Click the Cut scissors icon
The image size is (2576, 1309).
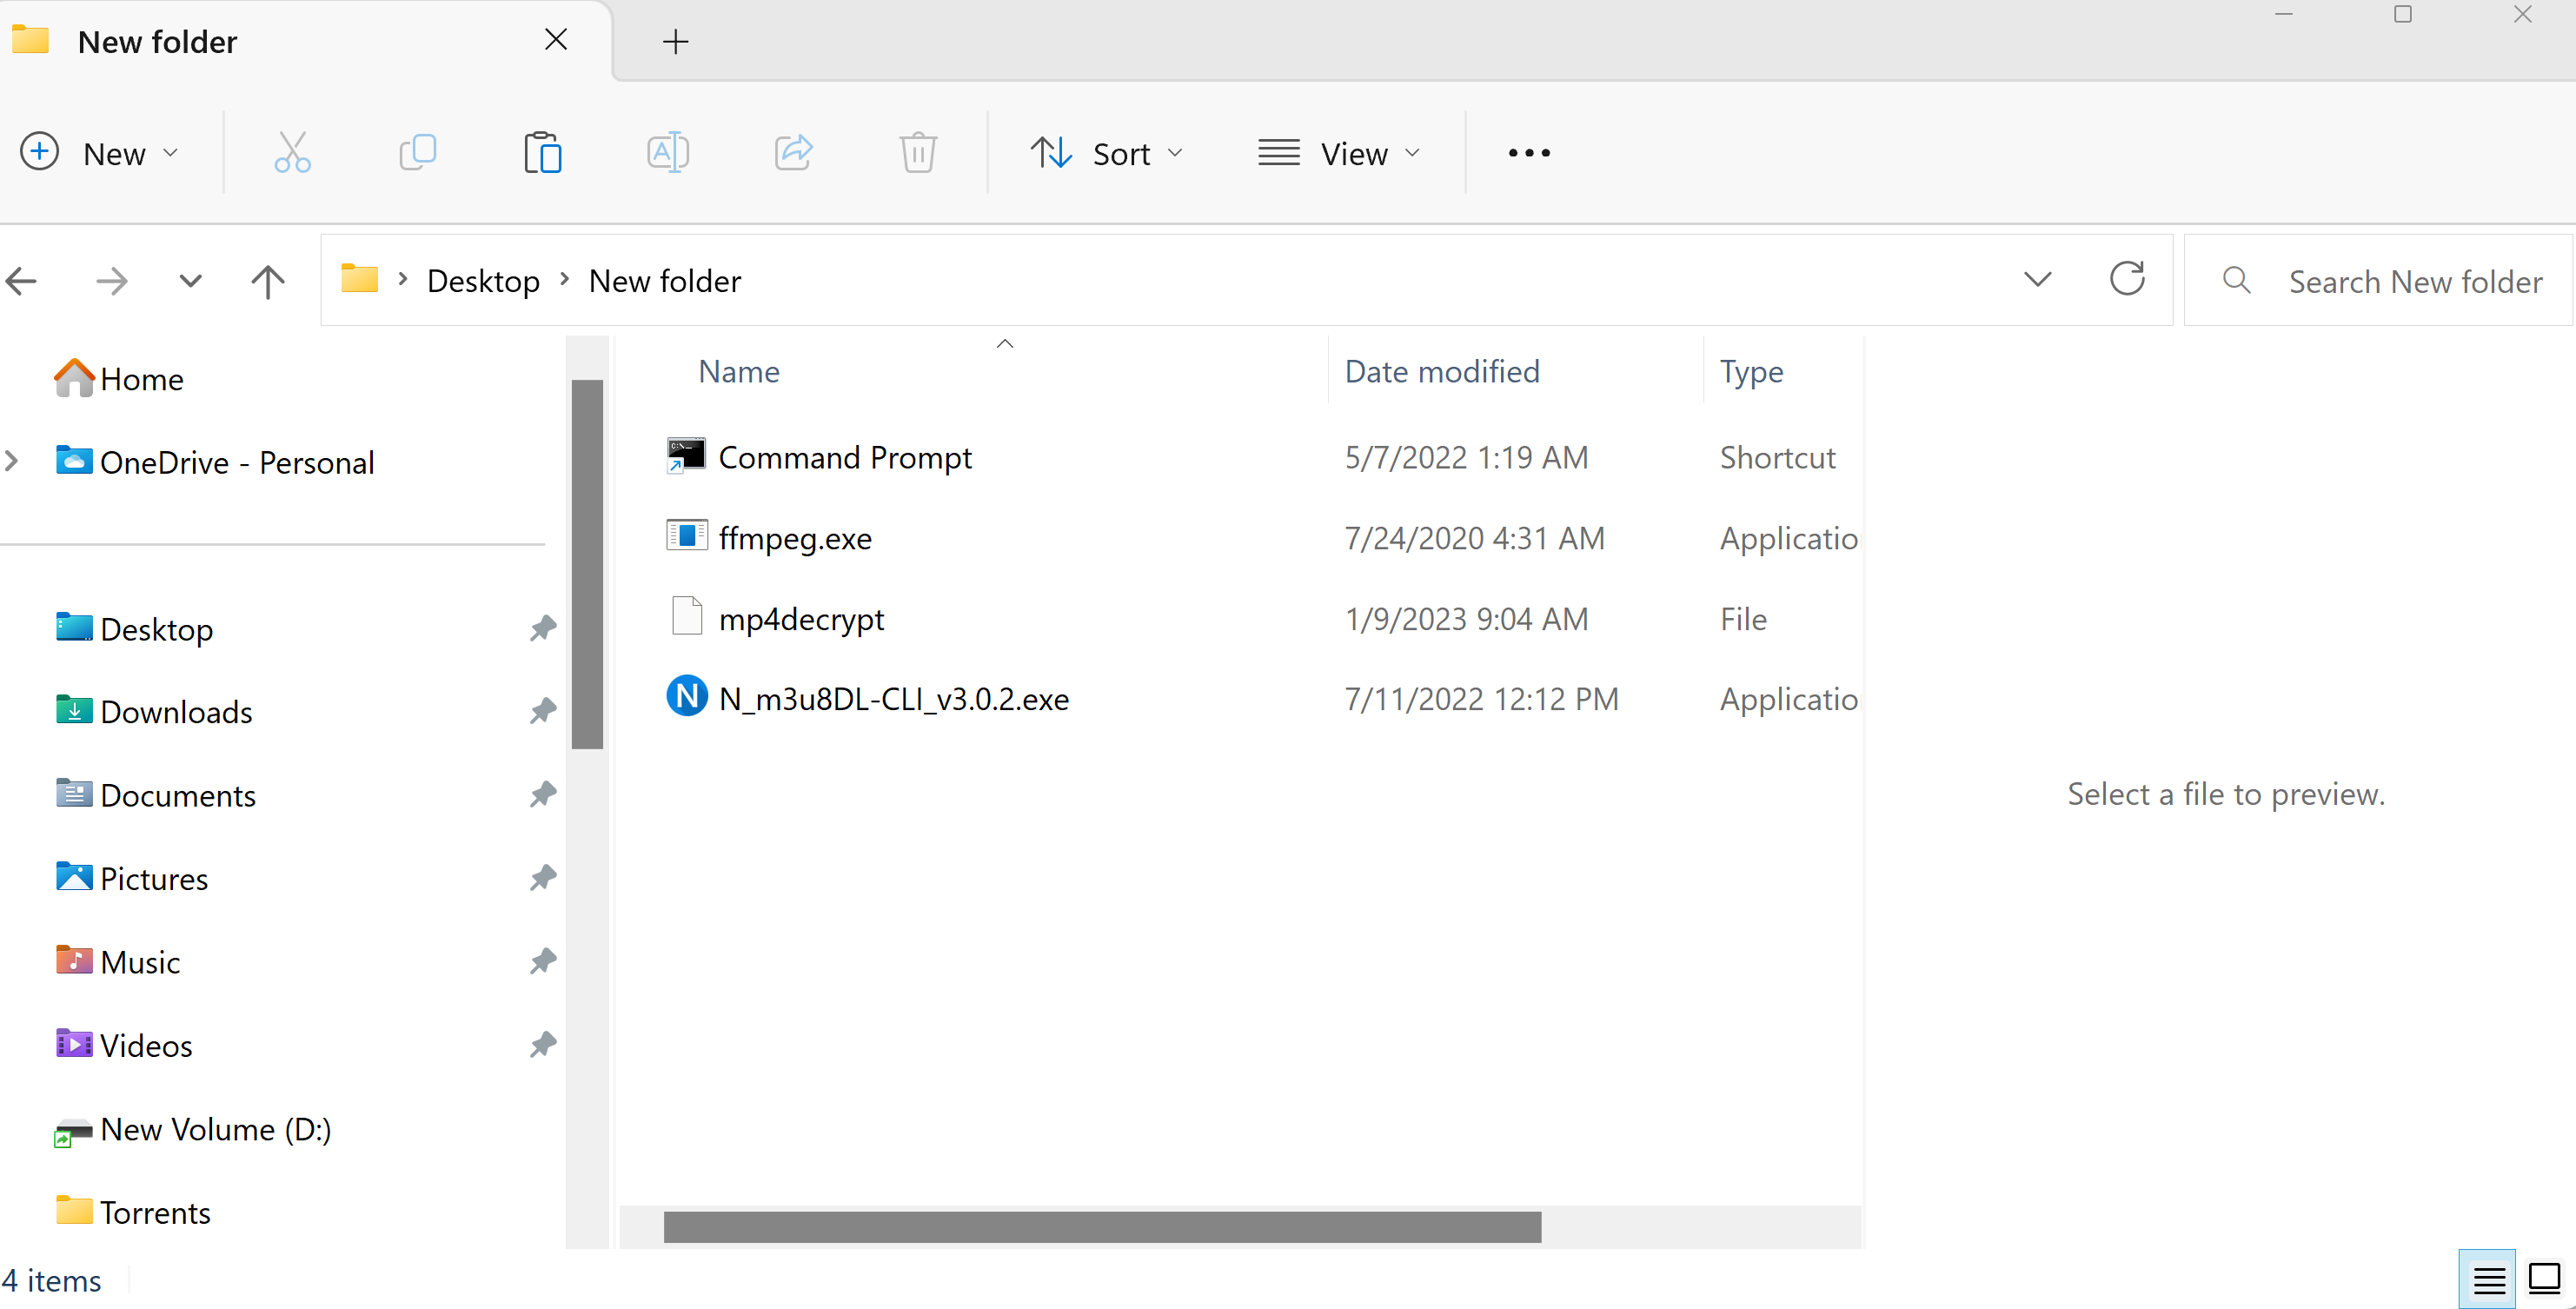pos(292,153)
